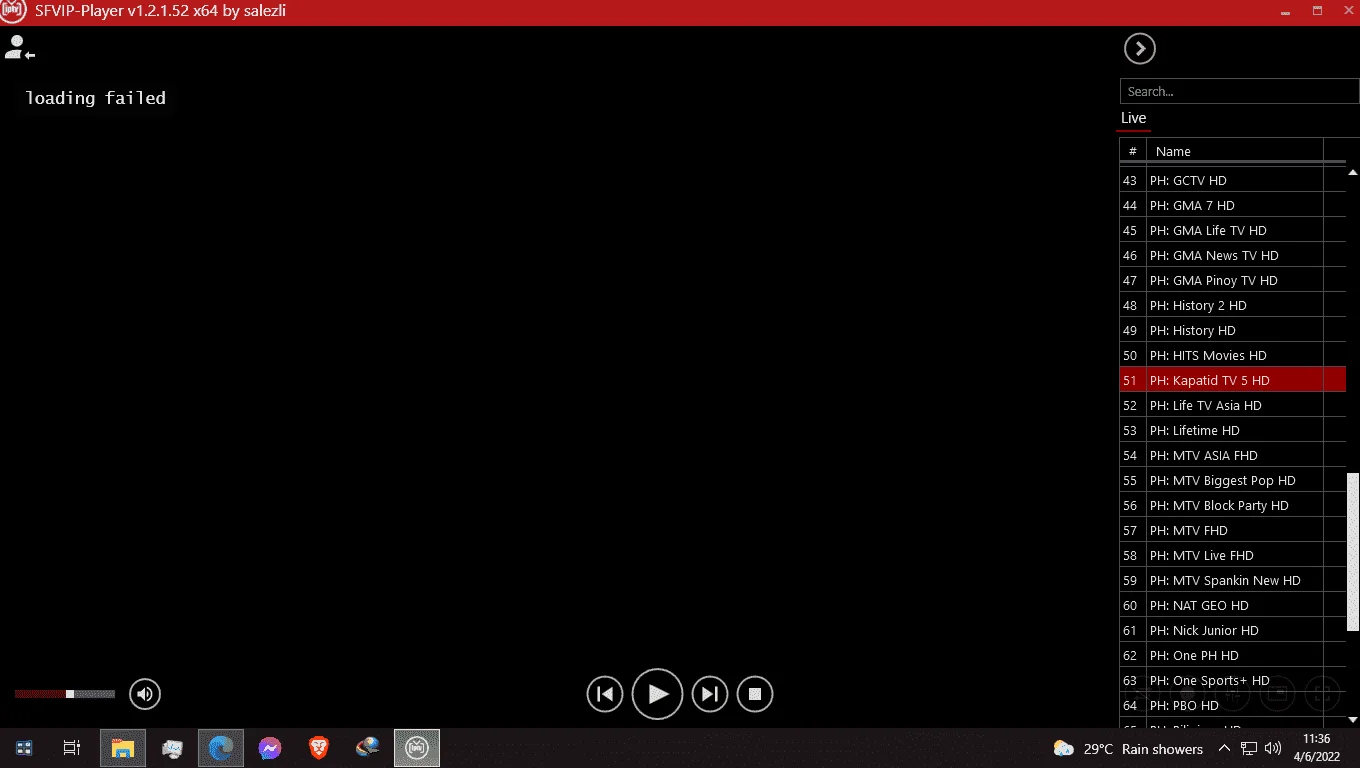The height and width of the screenshot is (768, 1360).
Task: Select channel PH: Lifetime HD
Action: tap(1233, 431)
